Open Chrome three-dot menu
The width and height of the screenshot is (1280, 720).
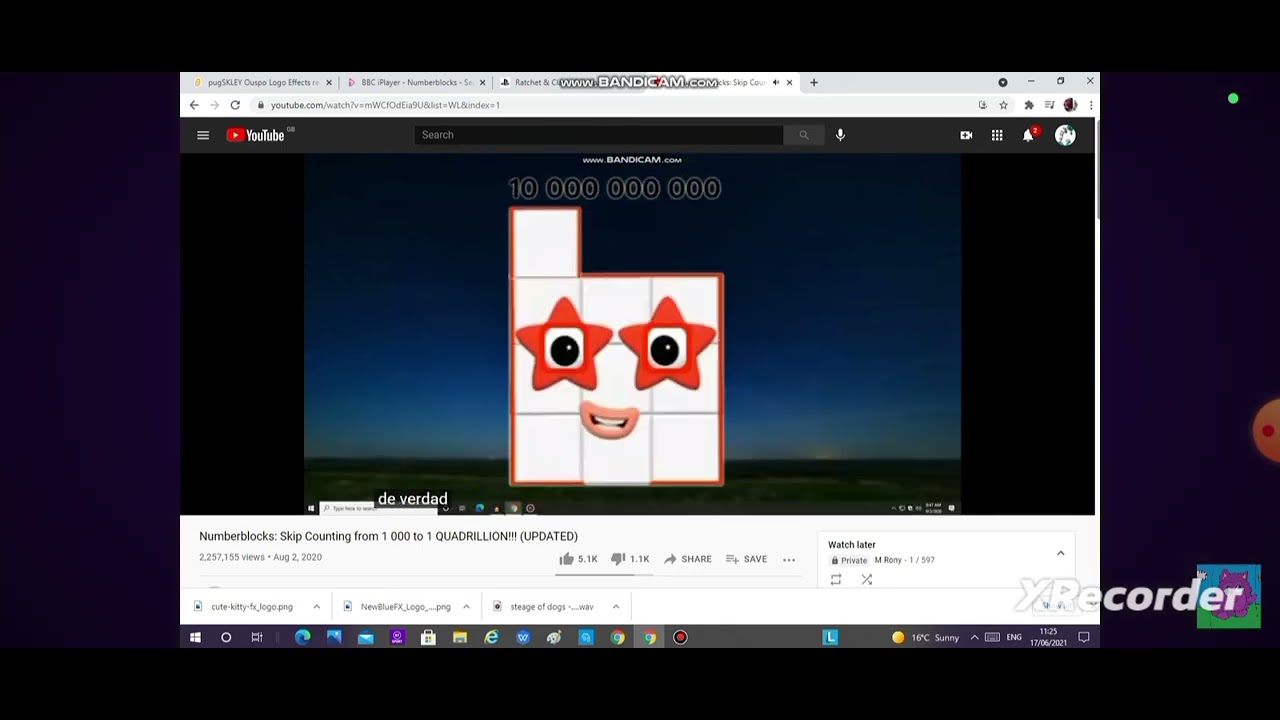point(1090,105)
